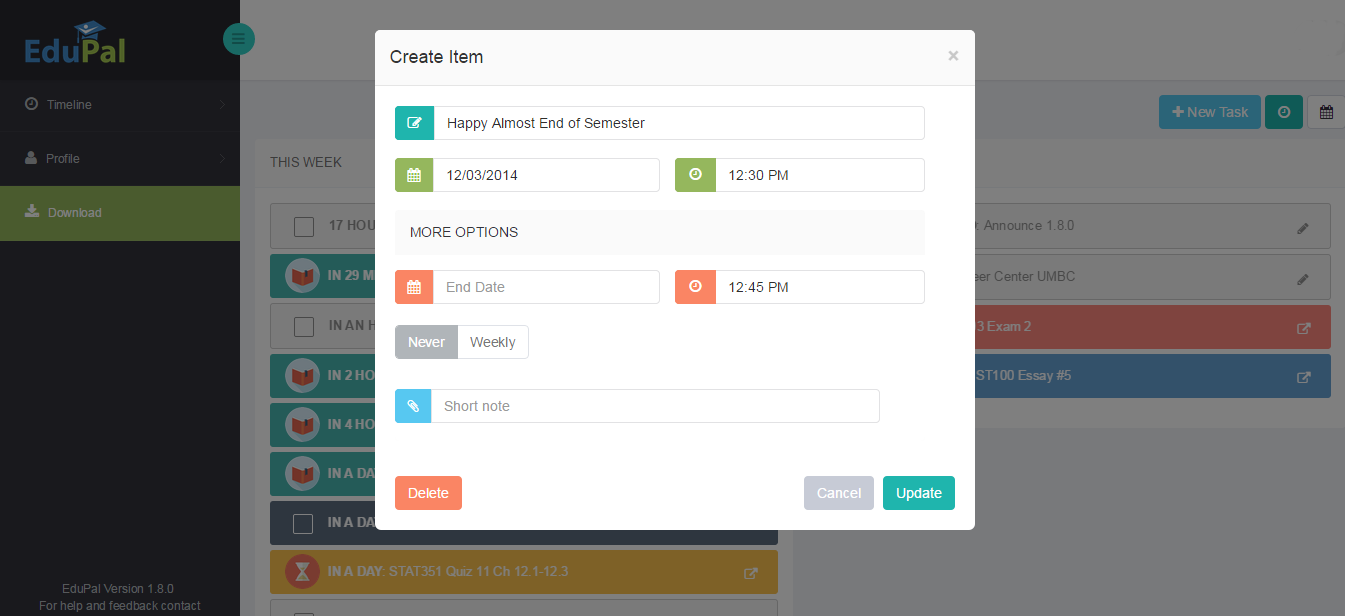This screenshot has width=1345, height=616.
Task: Click the item title input field
Action: [679, 123]
